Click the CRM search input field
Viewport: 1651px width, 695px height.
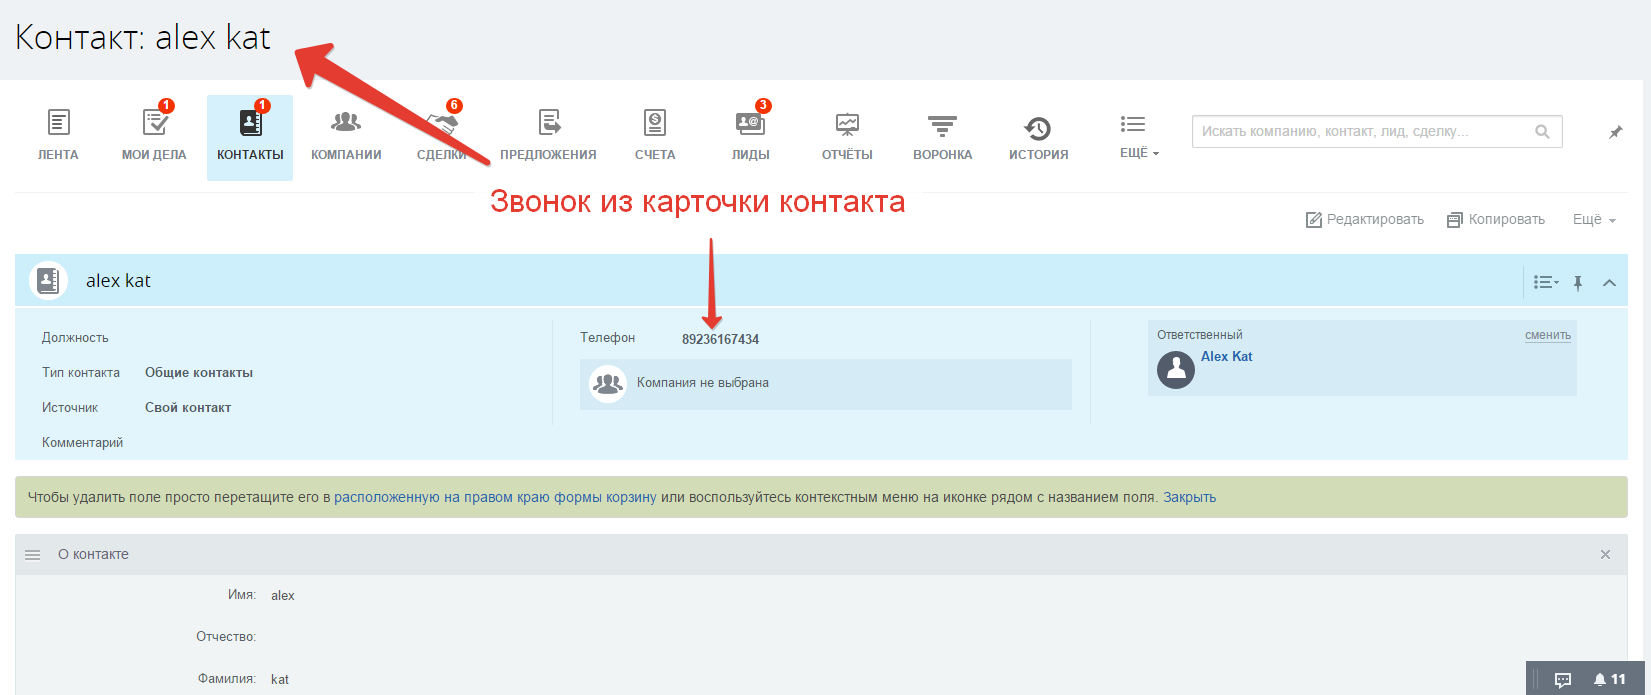click(x=1365, y=131)
